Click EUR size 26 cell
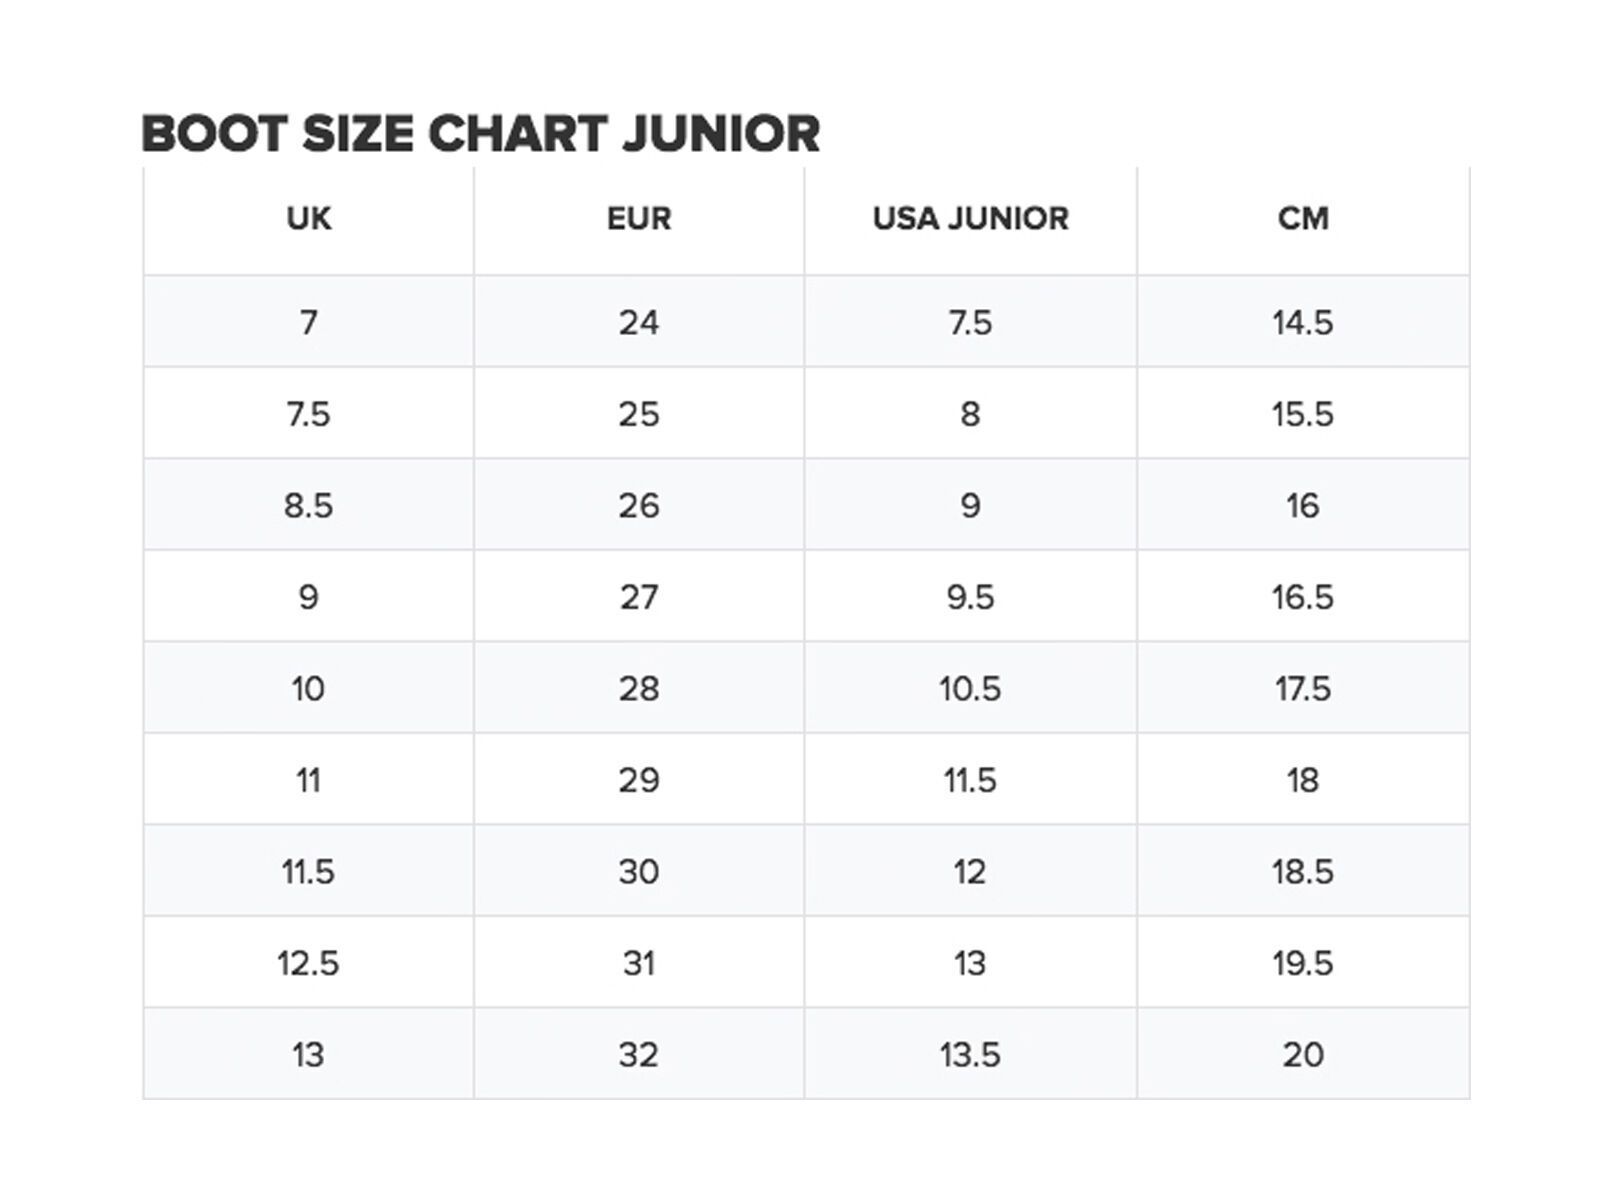 tap(639, 506)
